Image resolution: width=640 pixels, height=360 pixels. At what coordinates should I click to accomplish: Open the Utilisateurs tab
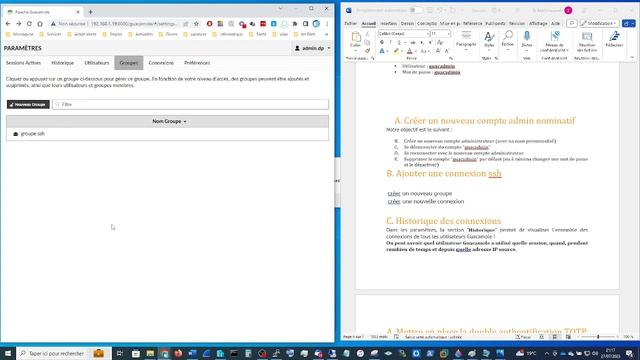[97, 63]
